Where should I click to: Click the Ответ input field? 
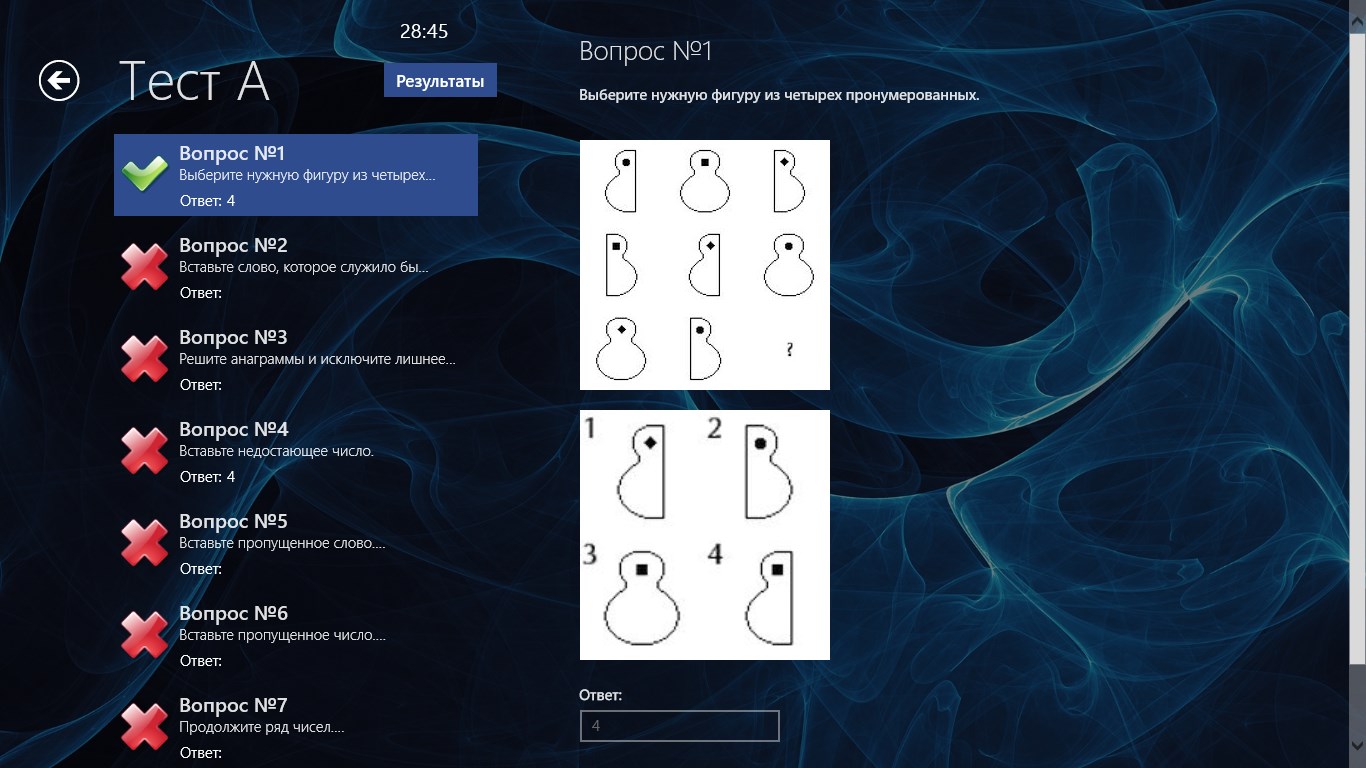point(679,726)
